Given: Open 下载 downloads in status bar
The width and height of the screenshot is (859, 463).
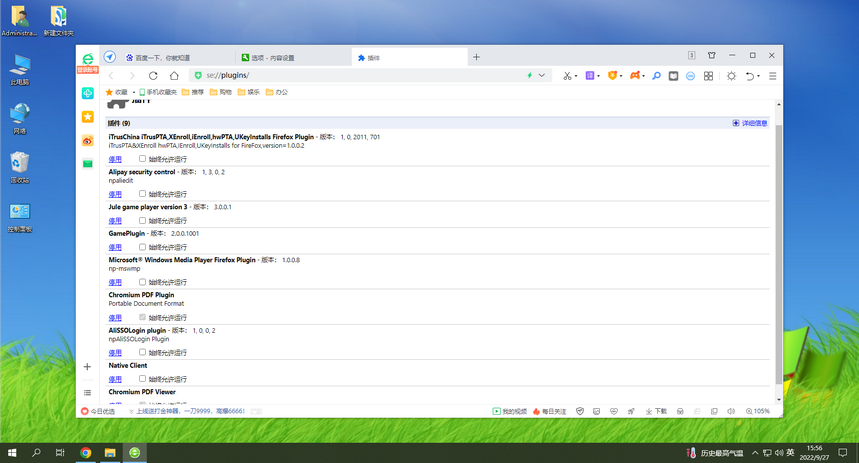Looking at the screenshot, I should [656, 411].
